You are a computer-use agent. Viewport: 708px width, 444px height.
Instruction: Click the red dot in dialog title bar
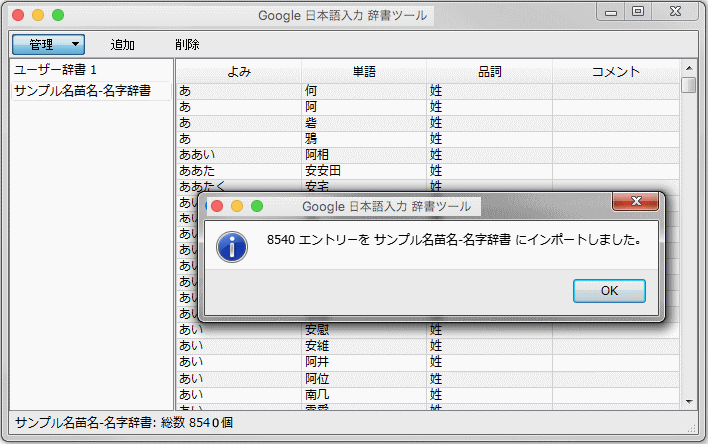point(217,206)
